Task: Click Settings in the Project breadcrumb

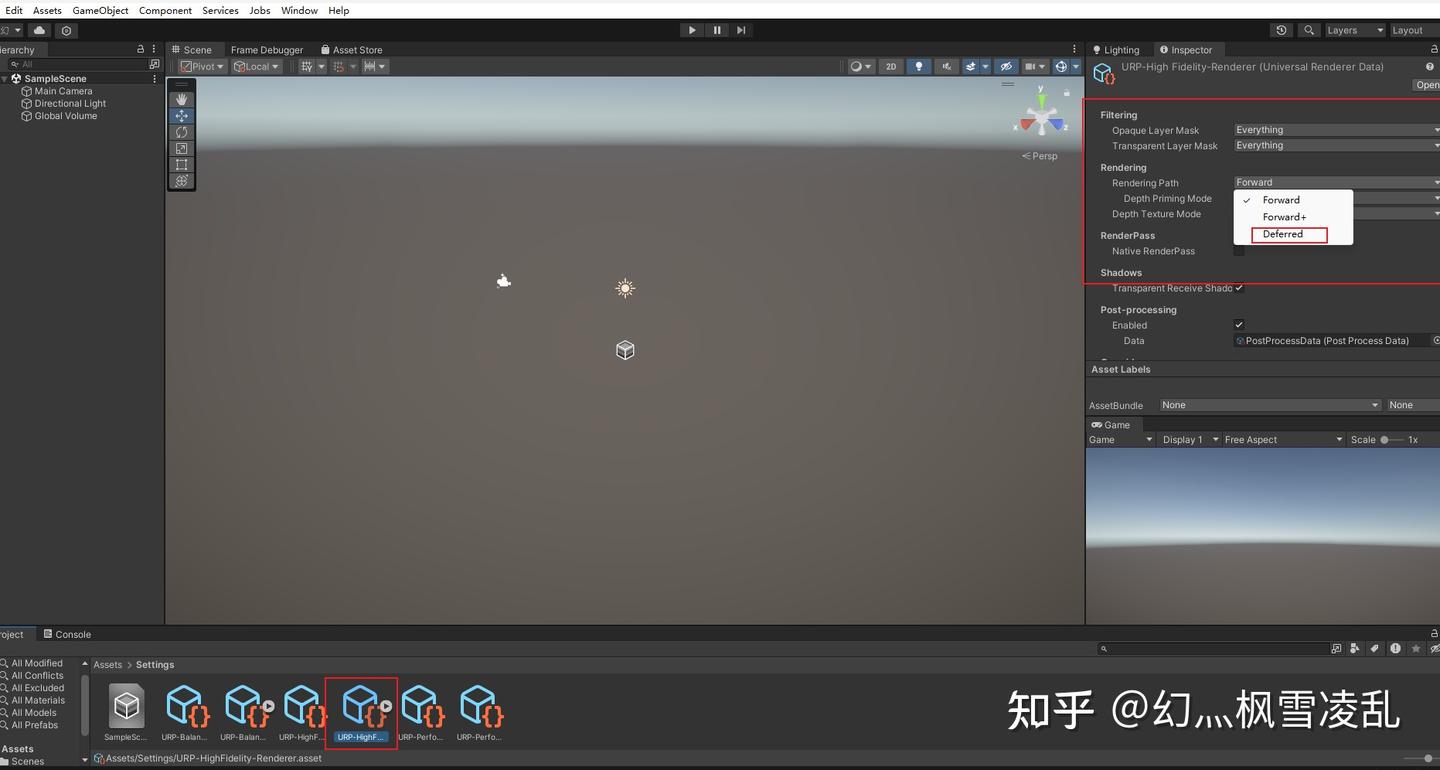Action: 155,665
